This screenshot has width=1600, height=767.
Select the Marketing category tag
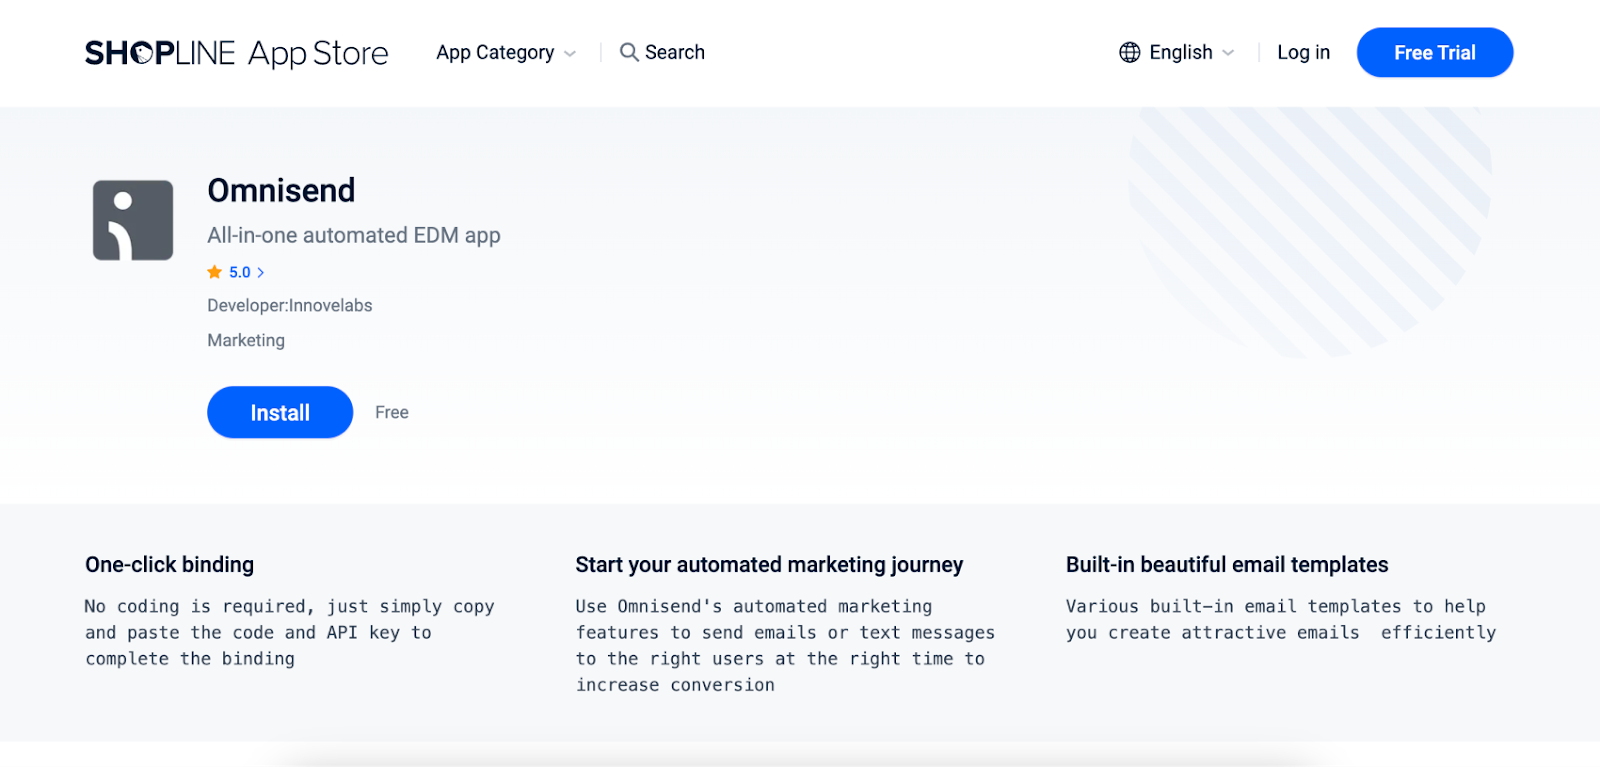point(246,340)
